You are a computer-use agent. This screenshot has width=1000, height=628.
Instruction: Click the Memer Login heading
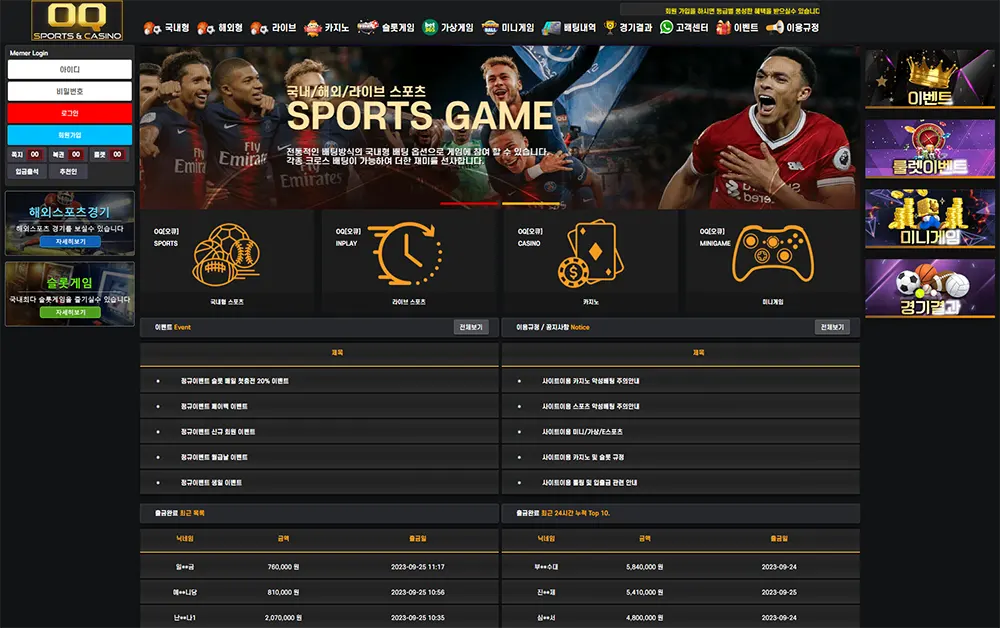pos(29,53)
